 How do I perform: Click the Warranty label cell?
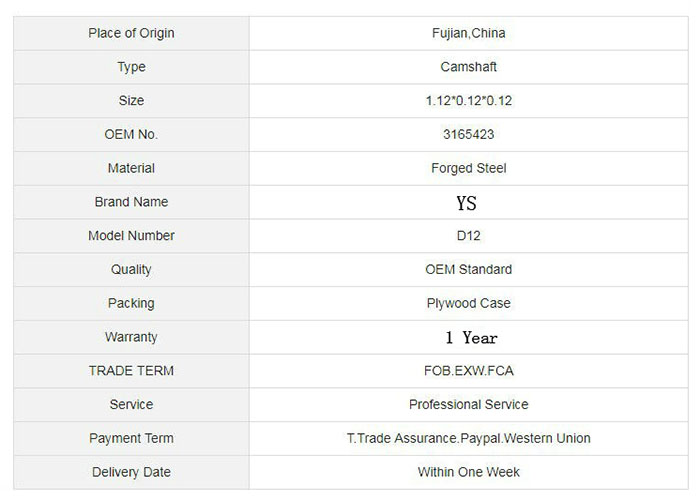tap(131, 337)
